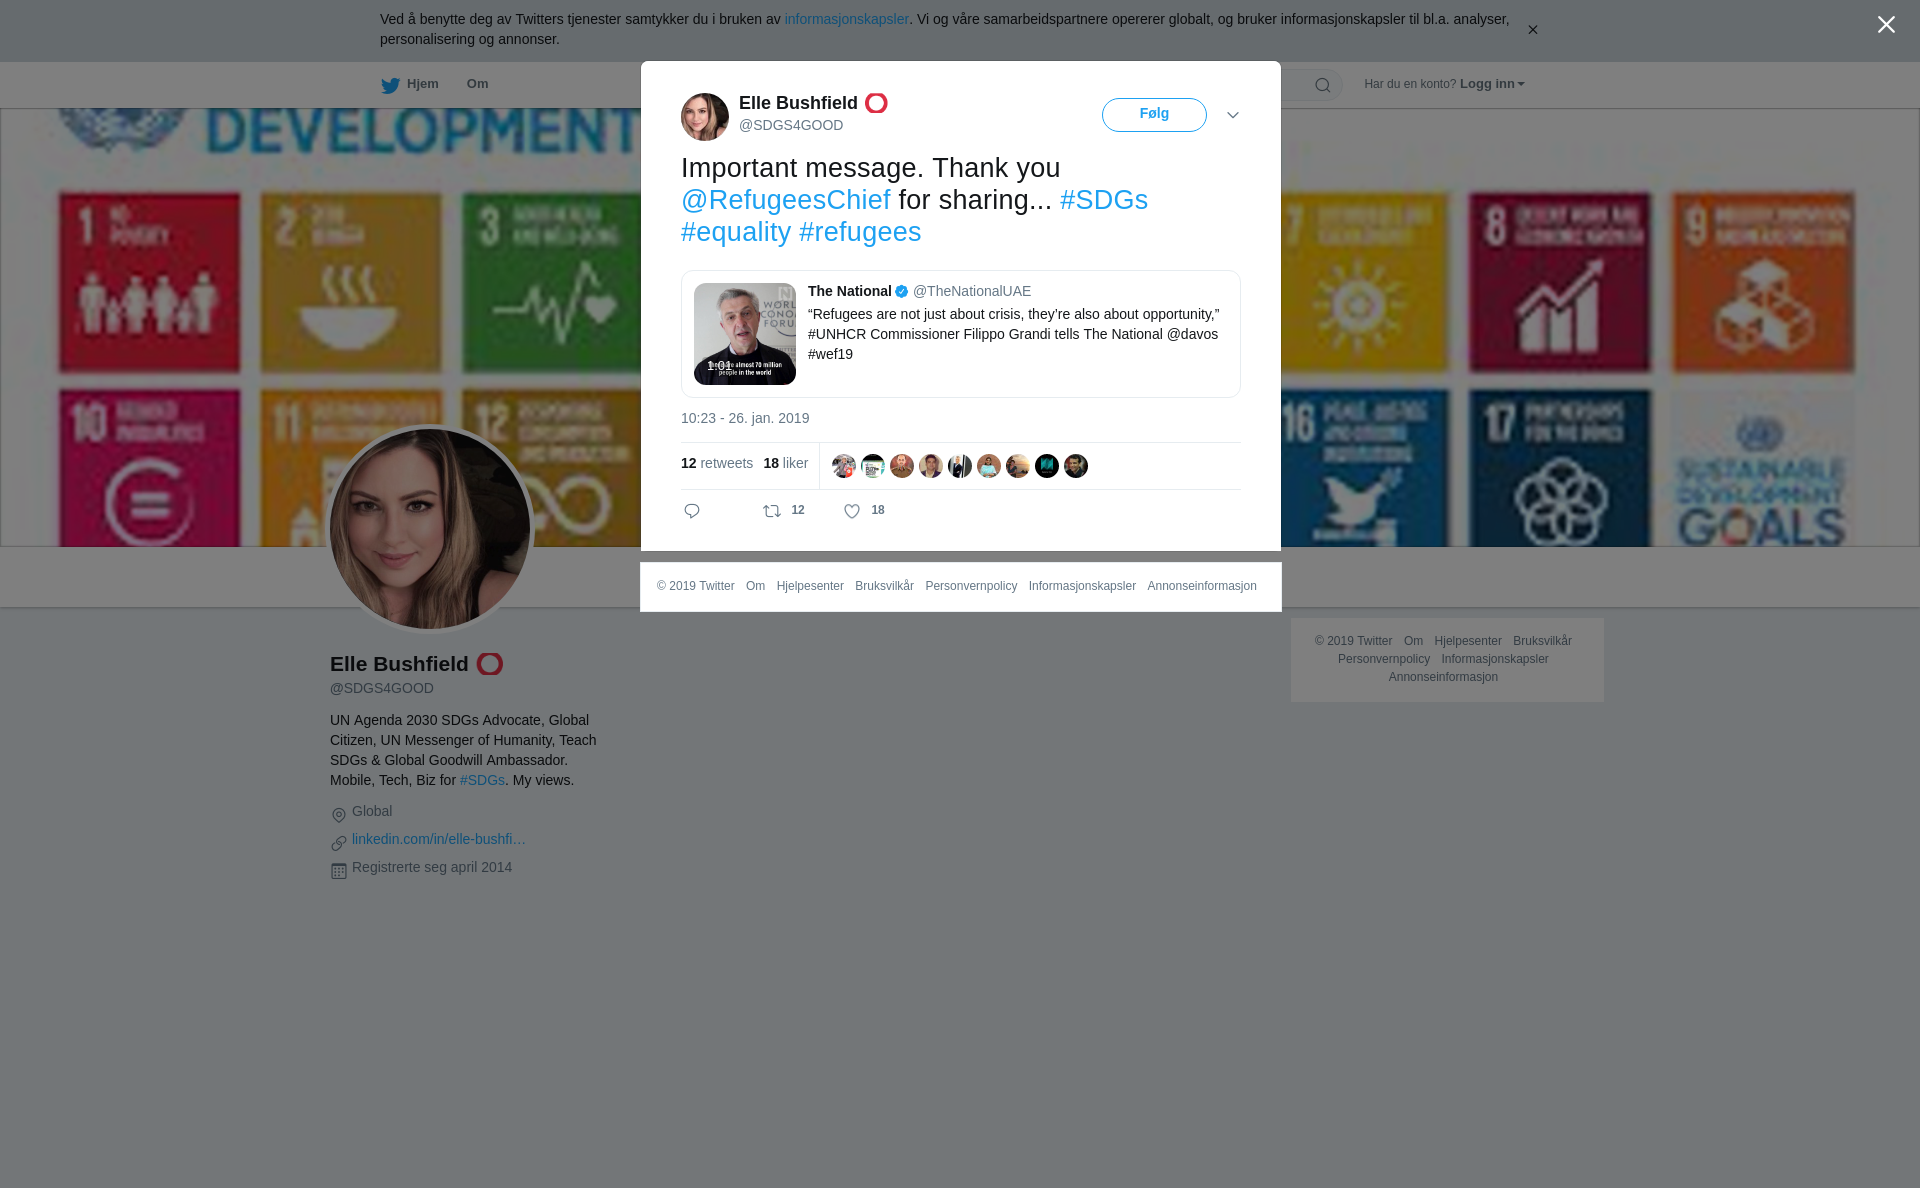This screenshot has height=1188, width=1920.
Task: View the 12 retweets list
Action: tap(717, 463)
